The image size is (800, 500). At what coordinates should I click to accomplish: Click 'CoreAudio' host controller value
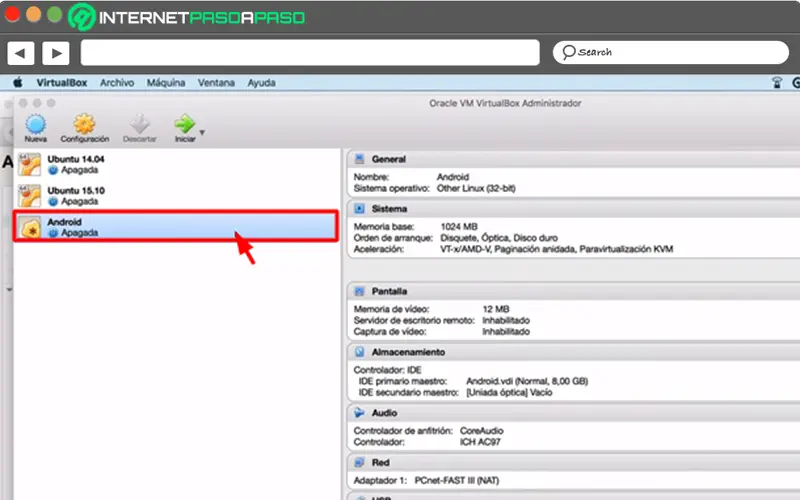(482, 431)
